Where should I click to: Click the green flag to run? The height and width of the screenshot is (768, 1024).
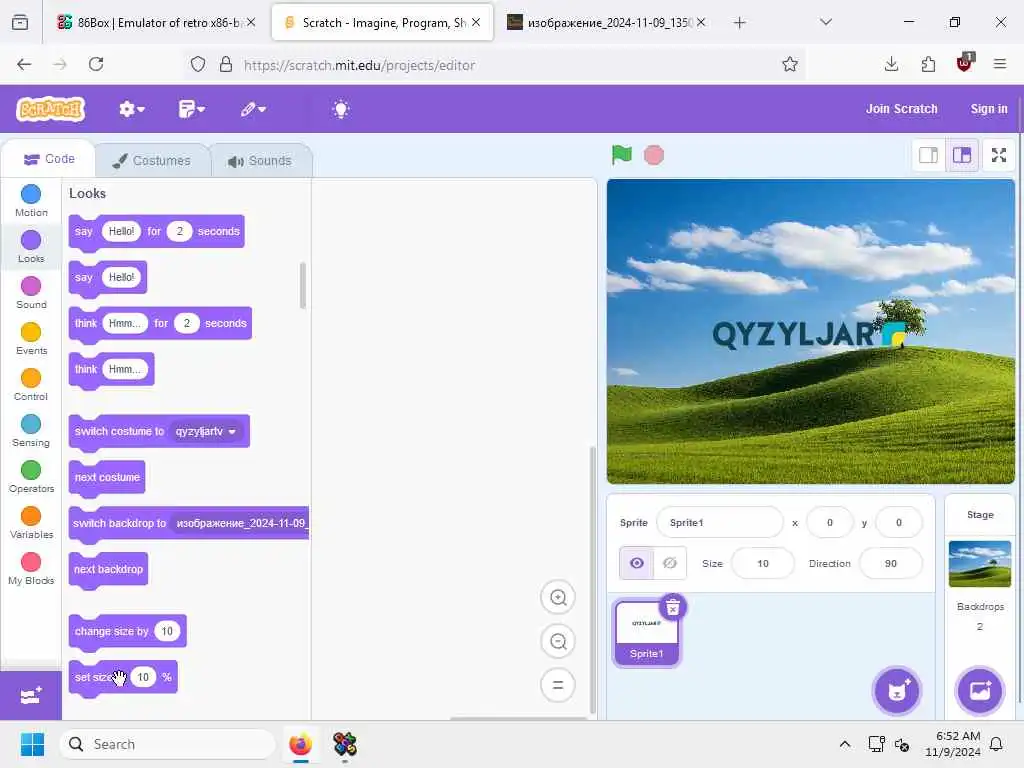[622, 155]
